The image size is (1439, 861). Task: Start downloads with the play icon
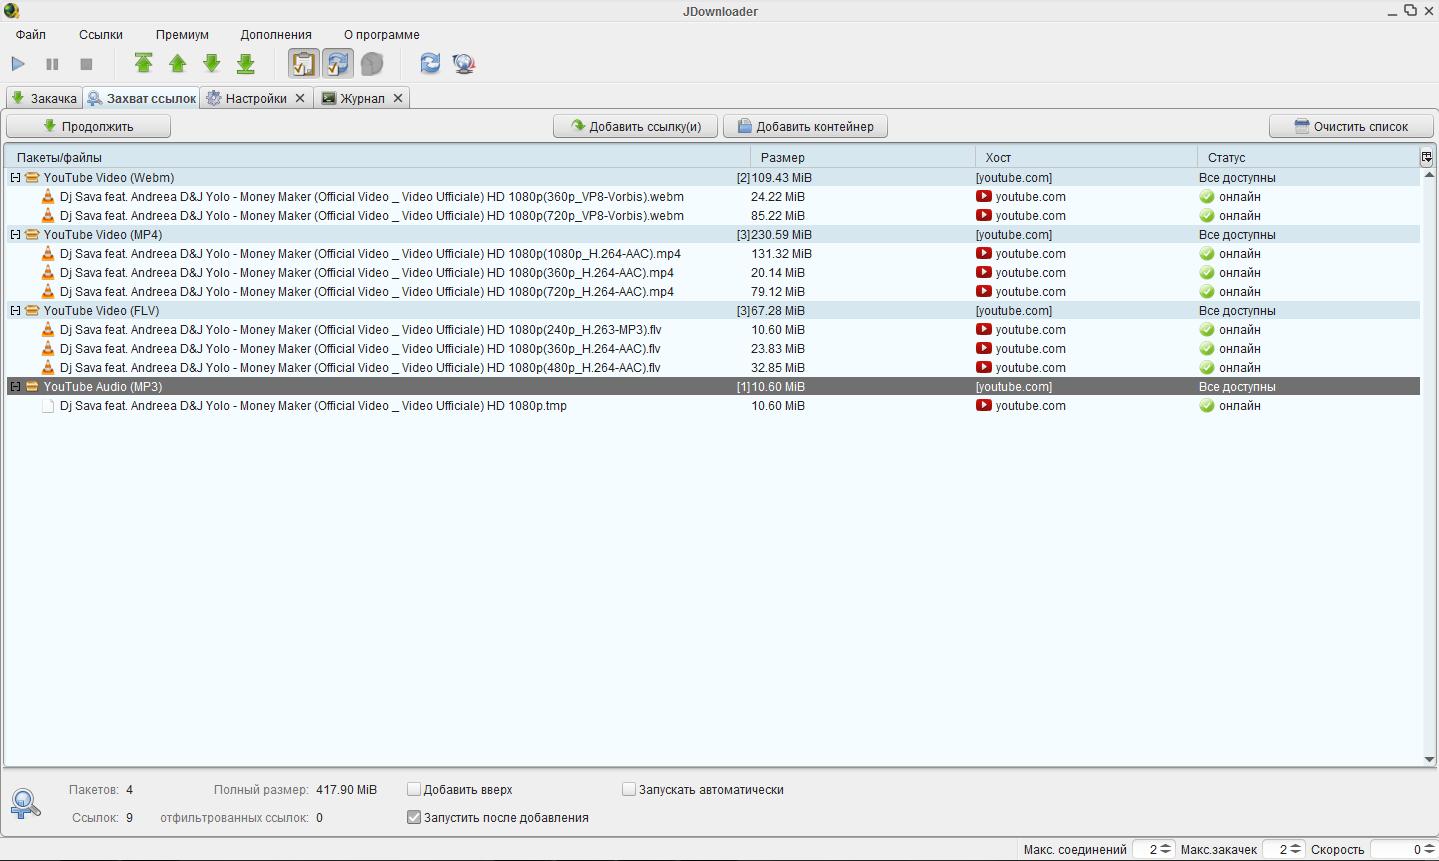[x=18, y=64]
